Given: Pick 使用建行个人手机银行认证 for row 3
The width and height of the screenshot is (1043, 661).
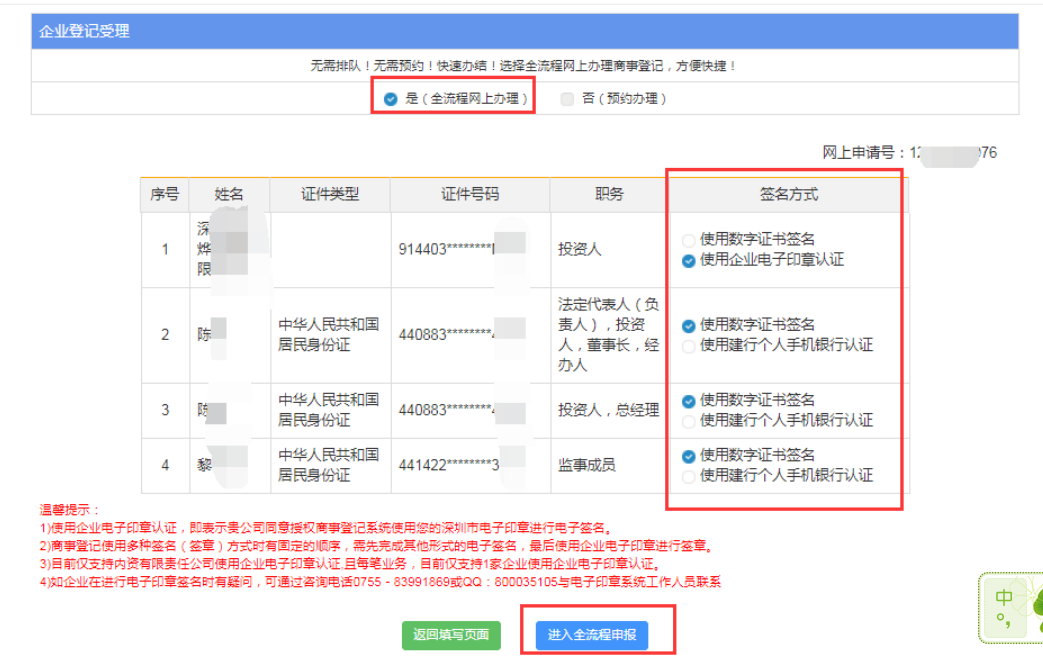Looking at the screenshot, I should click(688, 421).
